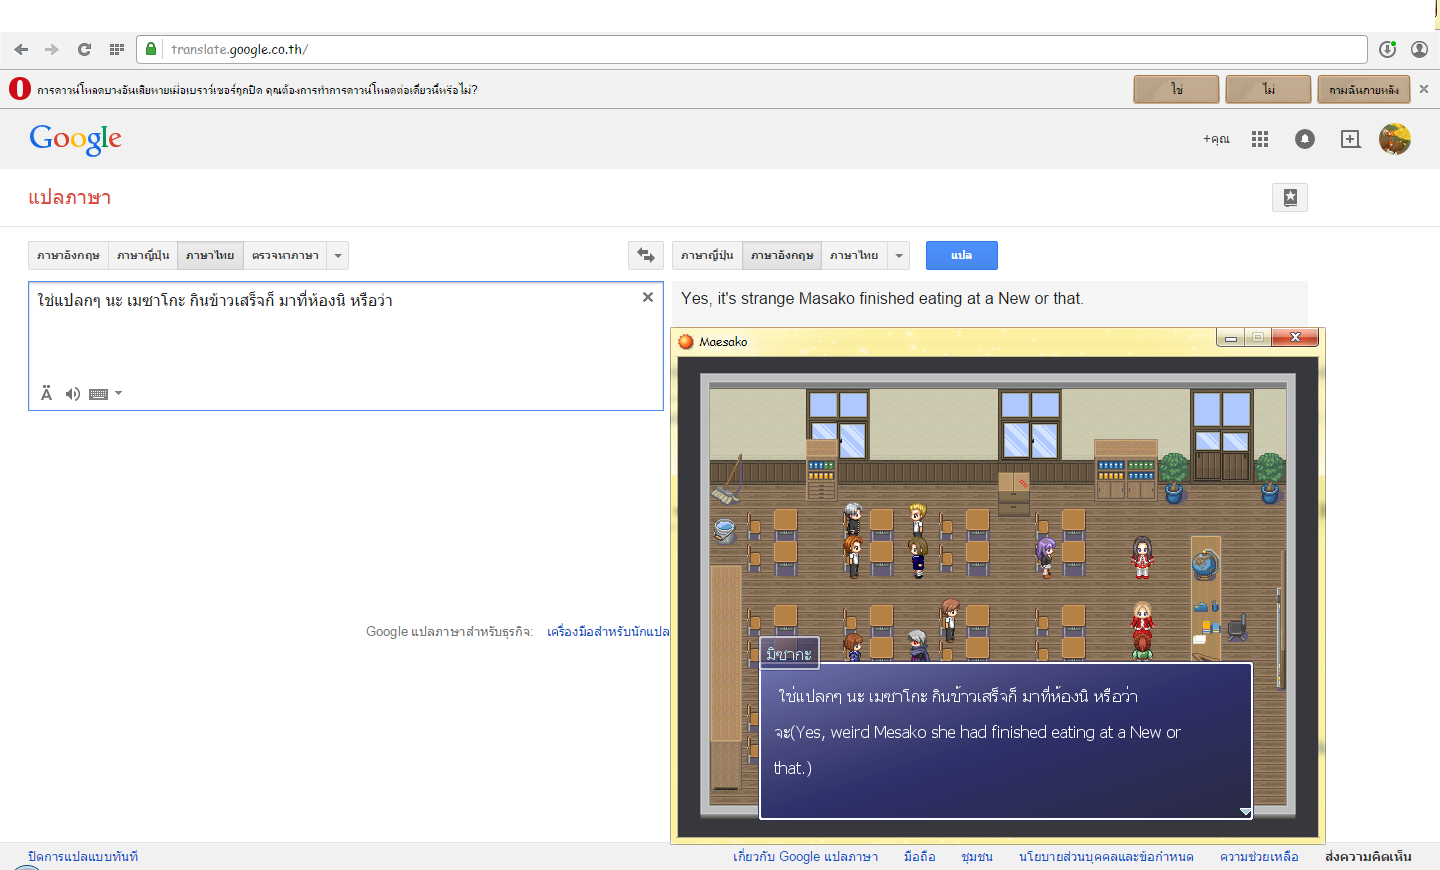The height and width of the screenshot is (870, 1440).
Task: Expand the source language dropdown arrow
Action: pos(338,255)
